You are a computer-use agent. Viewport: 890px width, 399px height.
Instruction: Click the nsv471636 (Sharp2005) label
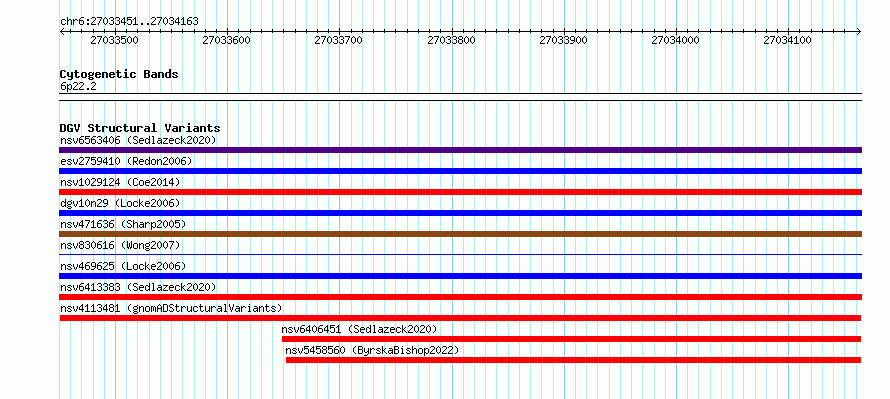point(123,224)
